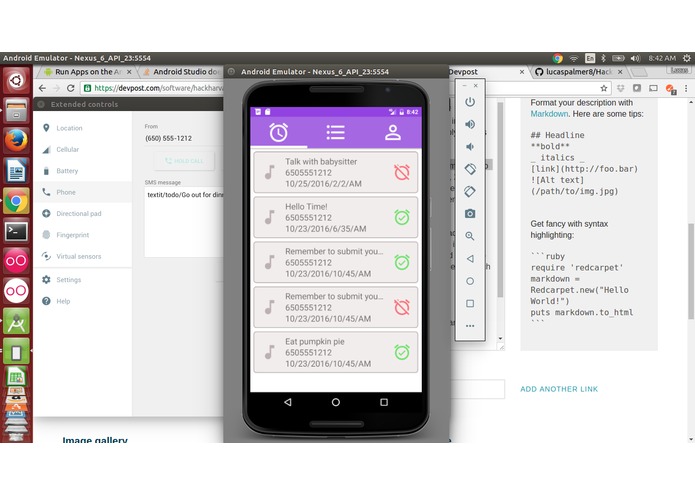Rotate emulator left with first rotate icon

coord(470,169)
